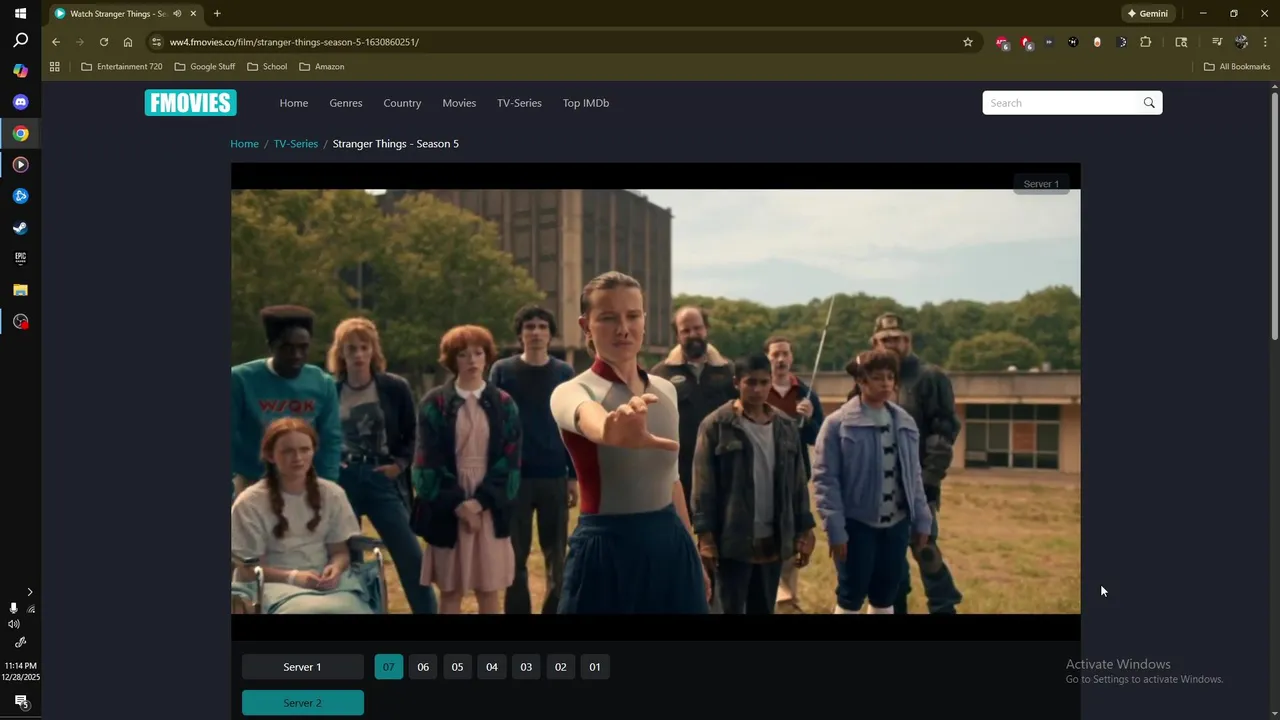Open the Chrome apps grid shortcut
Image resolution: width=1280 pixels, height=720 pixels.
click(x=55, y=67)
